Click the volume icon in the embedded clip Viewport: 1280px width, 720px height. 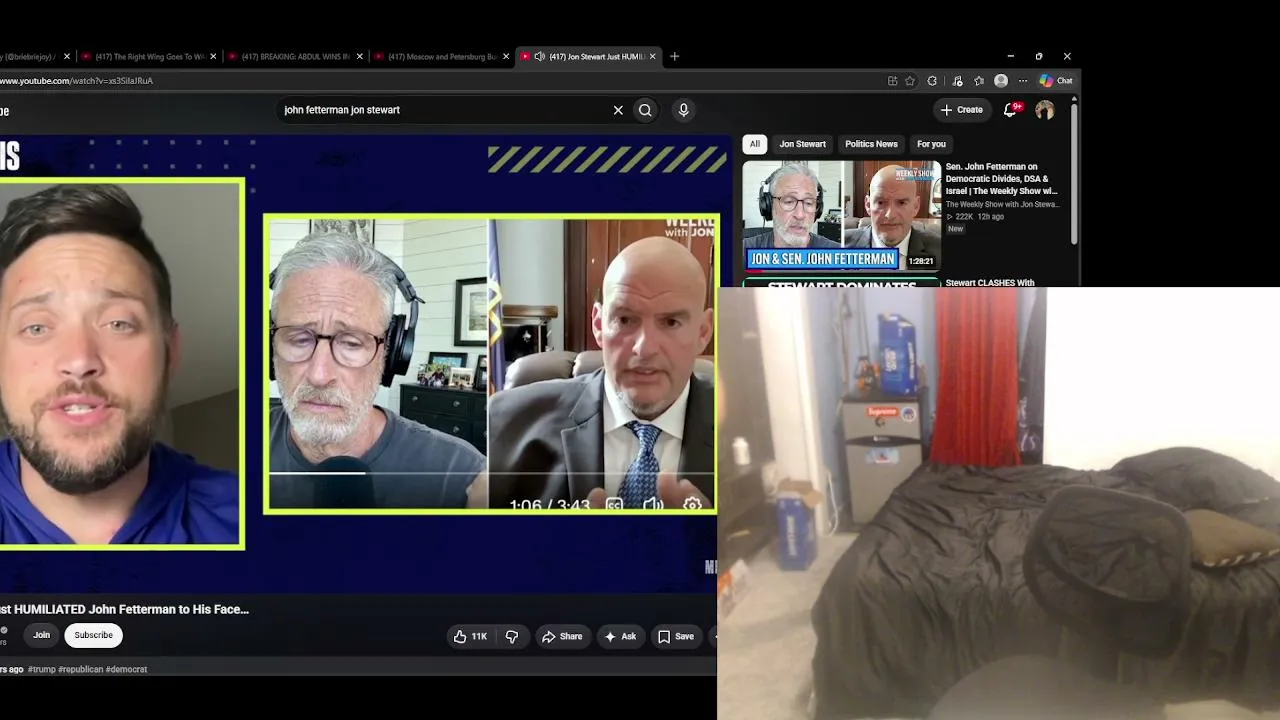pyautogui.click(x=653, y=505)
